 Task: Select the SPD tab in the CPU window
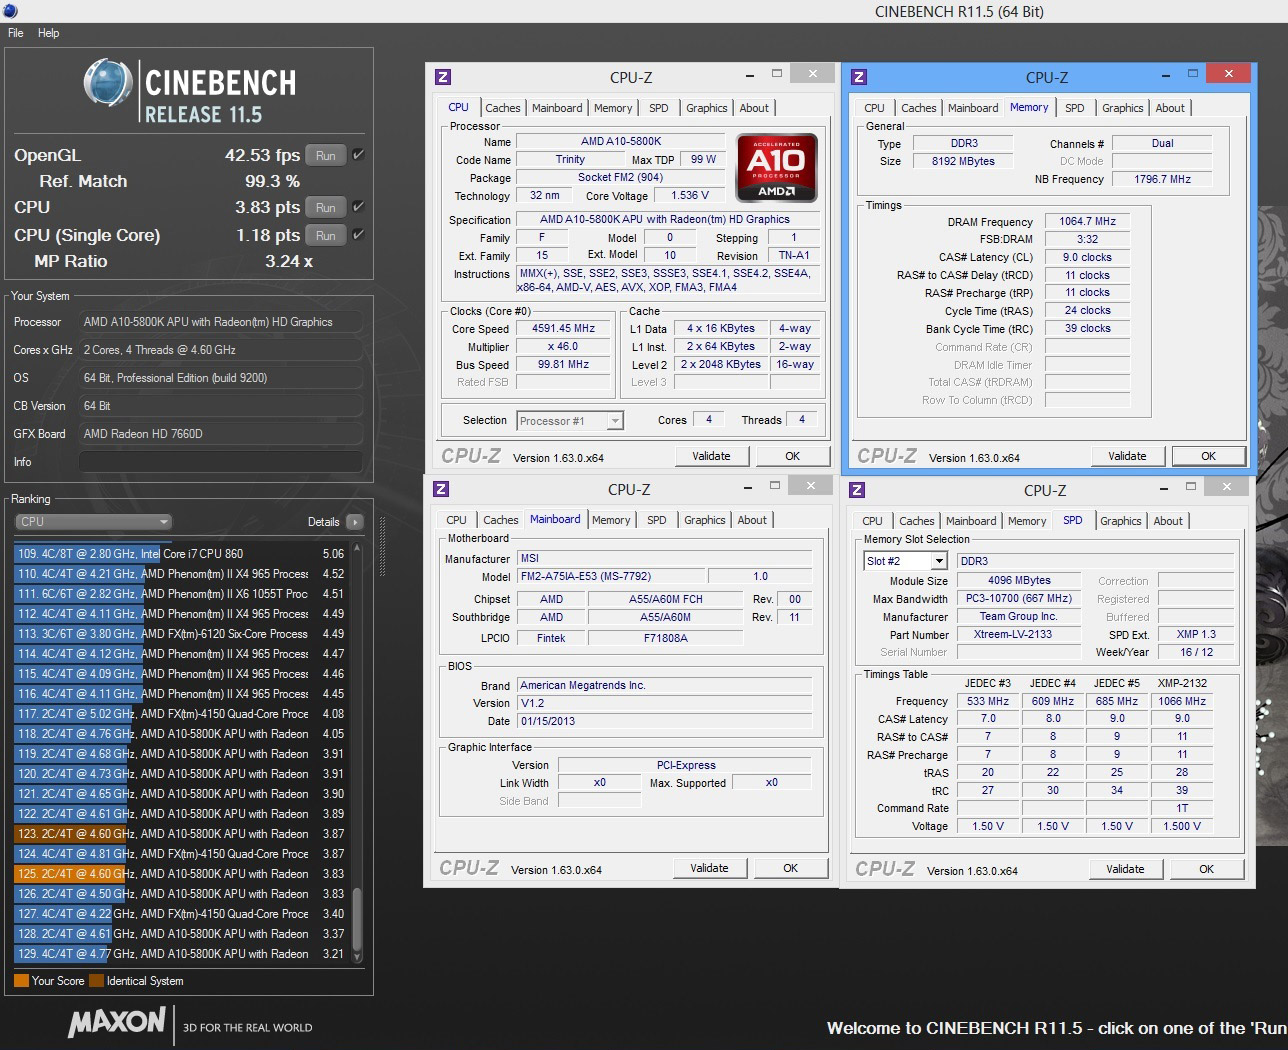(659, 108)
